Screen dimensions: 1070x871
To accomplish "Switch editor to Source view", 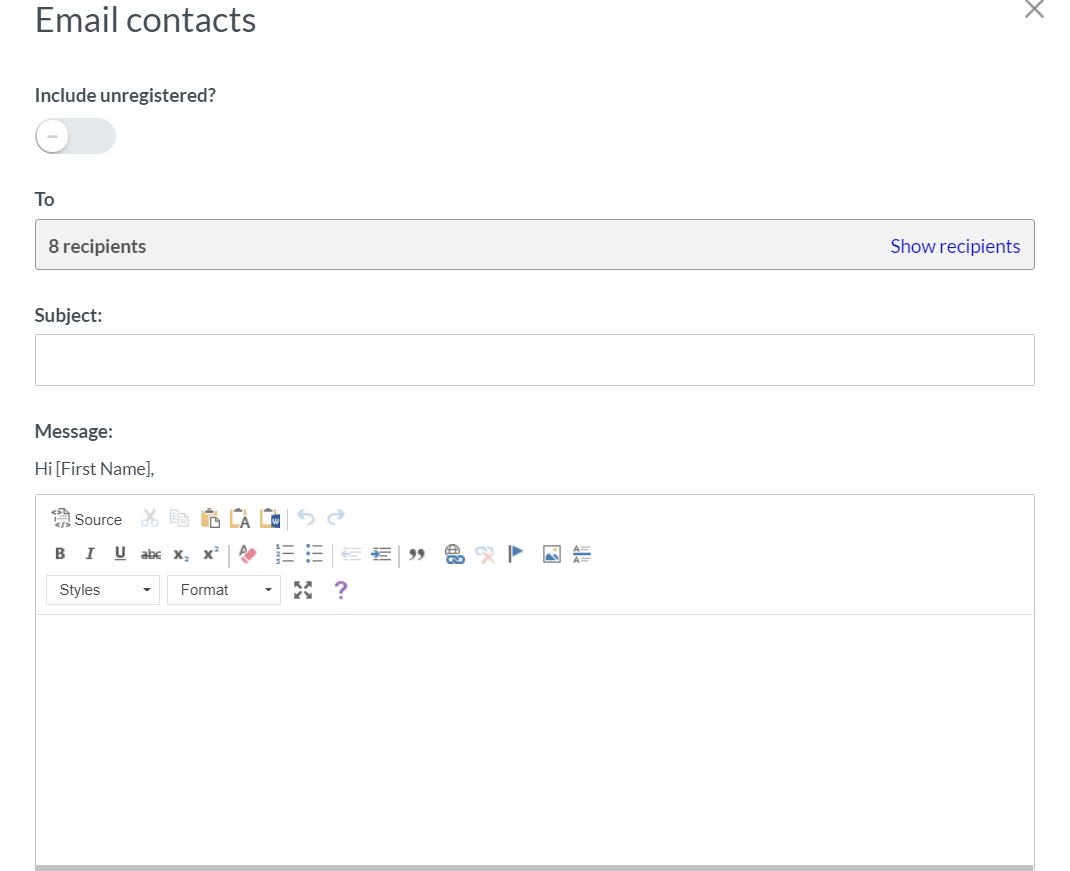I will coord(87,519).
